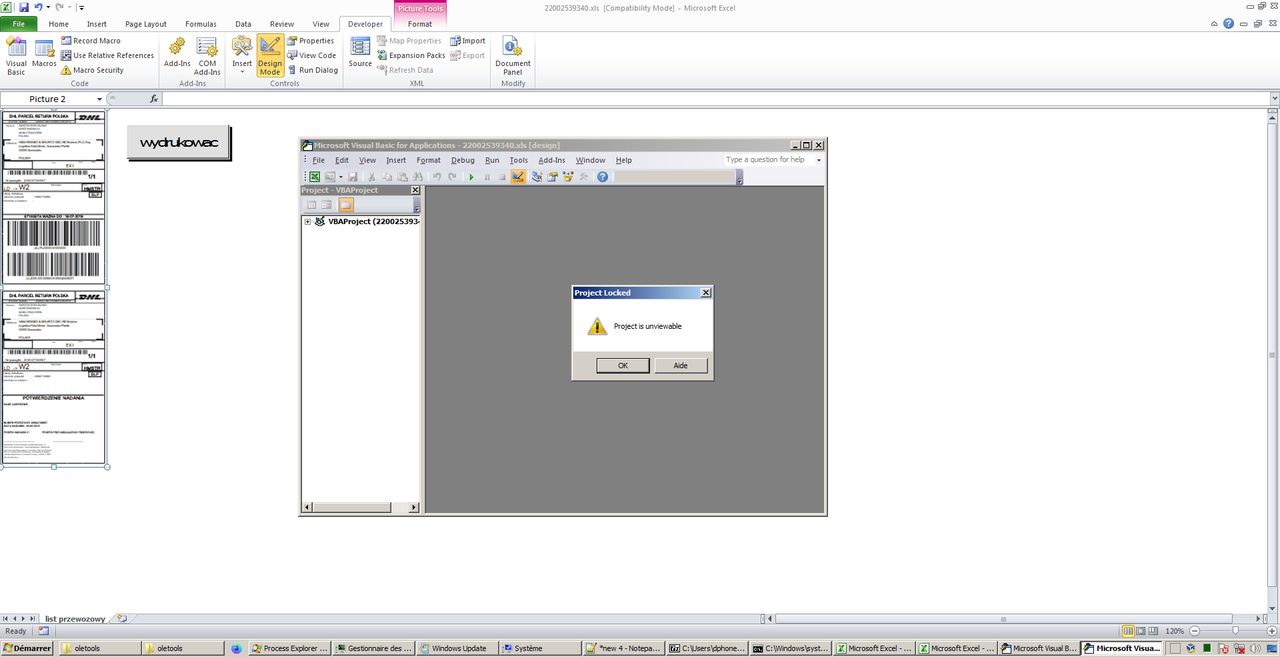The width and height of the screenshot is (1280, 657).
Task: Open Properties Window icon in VBA toolbar
Action: [x=552, y=177]
